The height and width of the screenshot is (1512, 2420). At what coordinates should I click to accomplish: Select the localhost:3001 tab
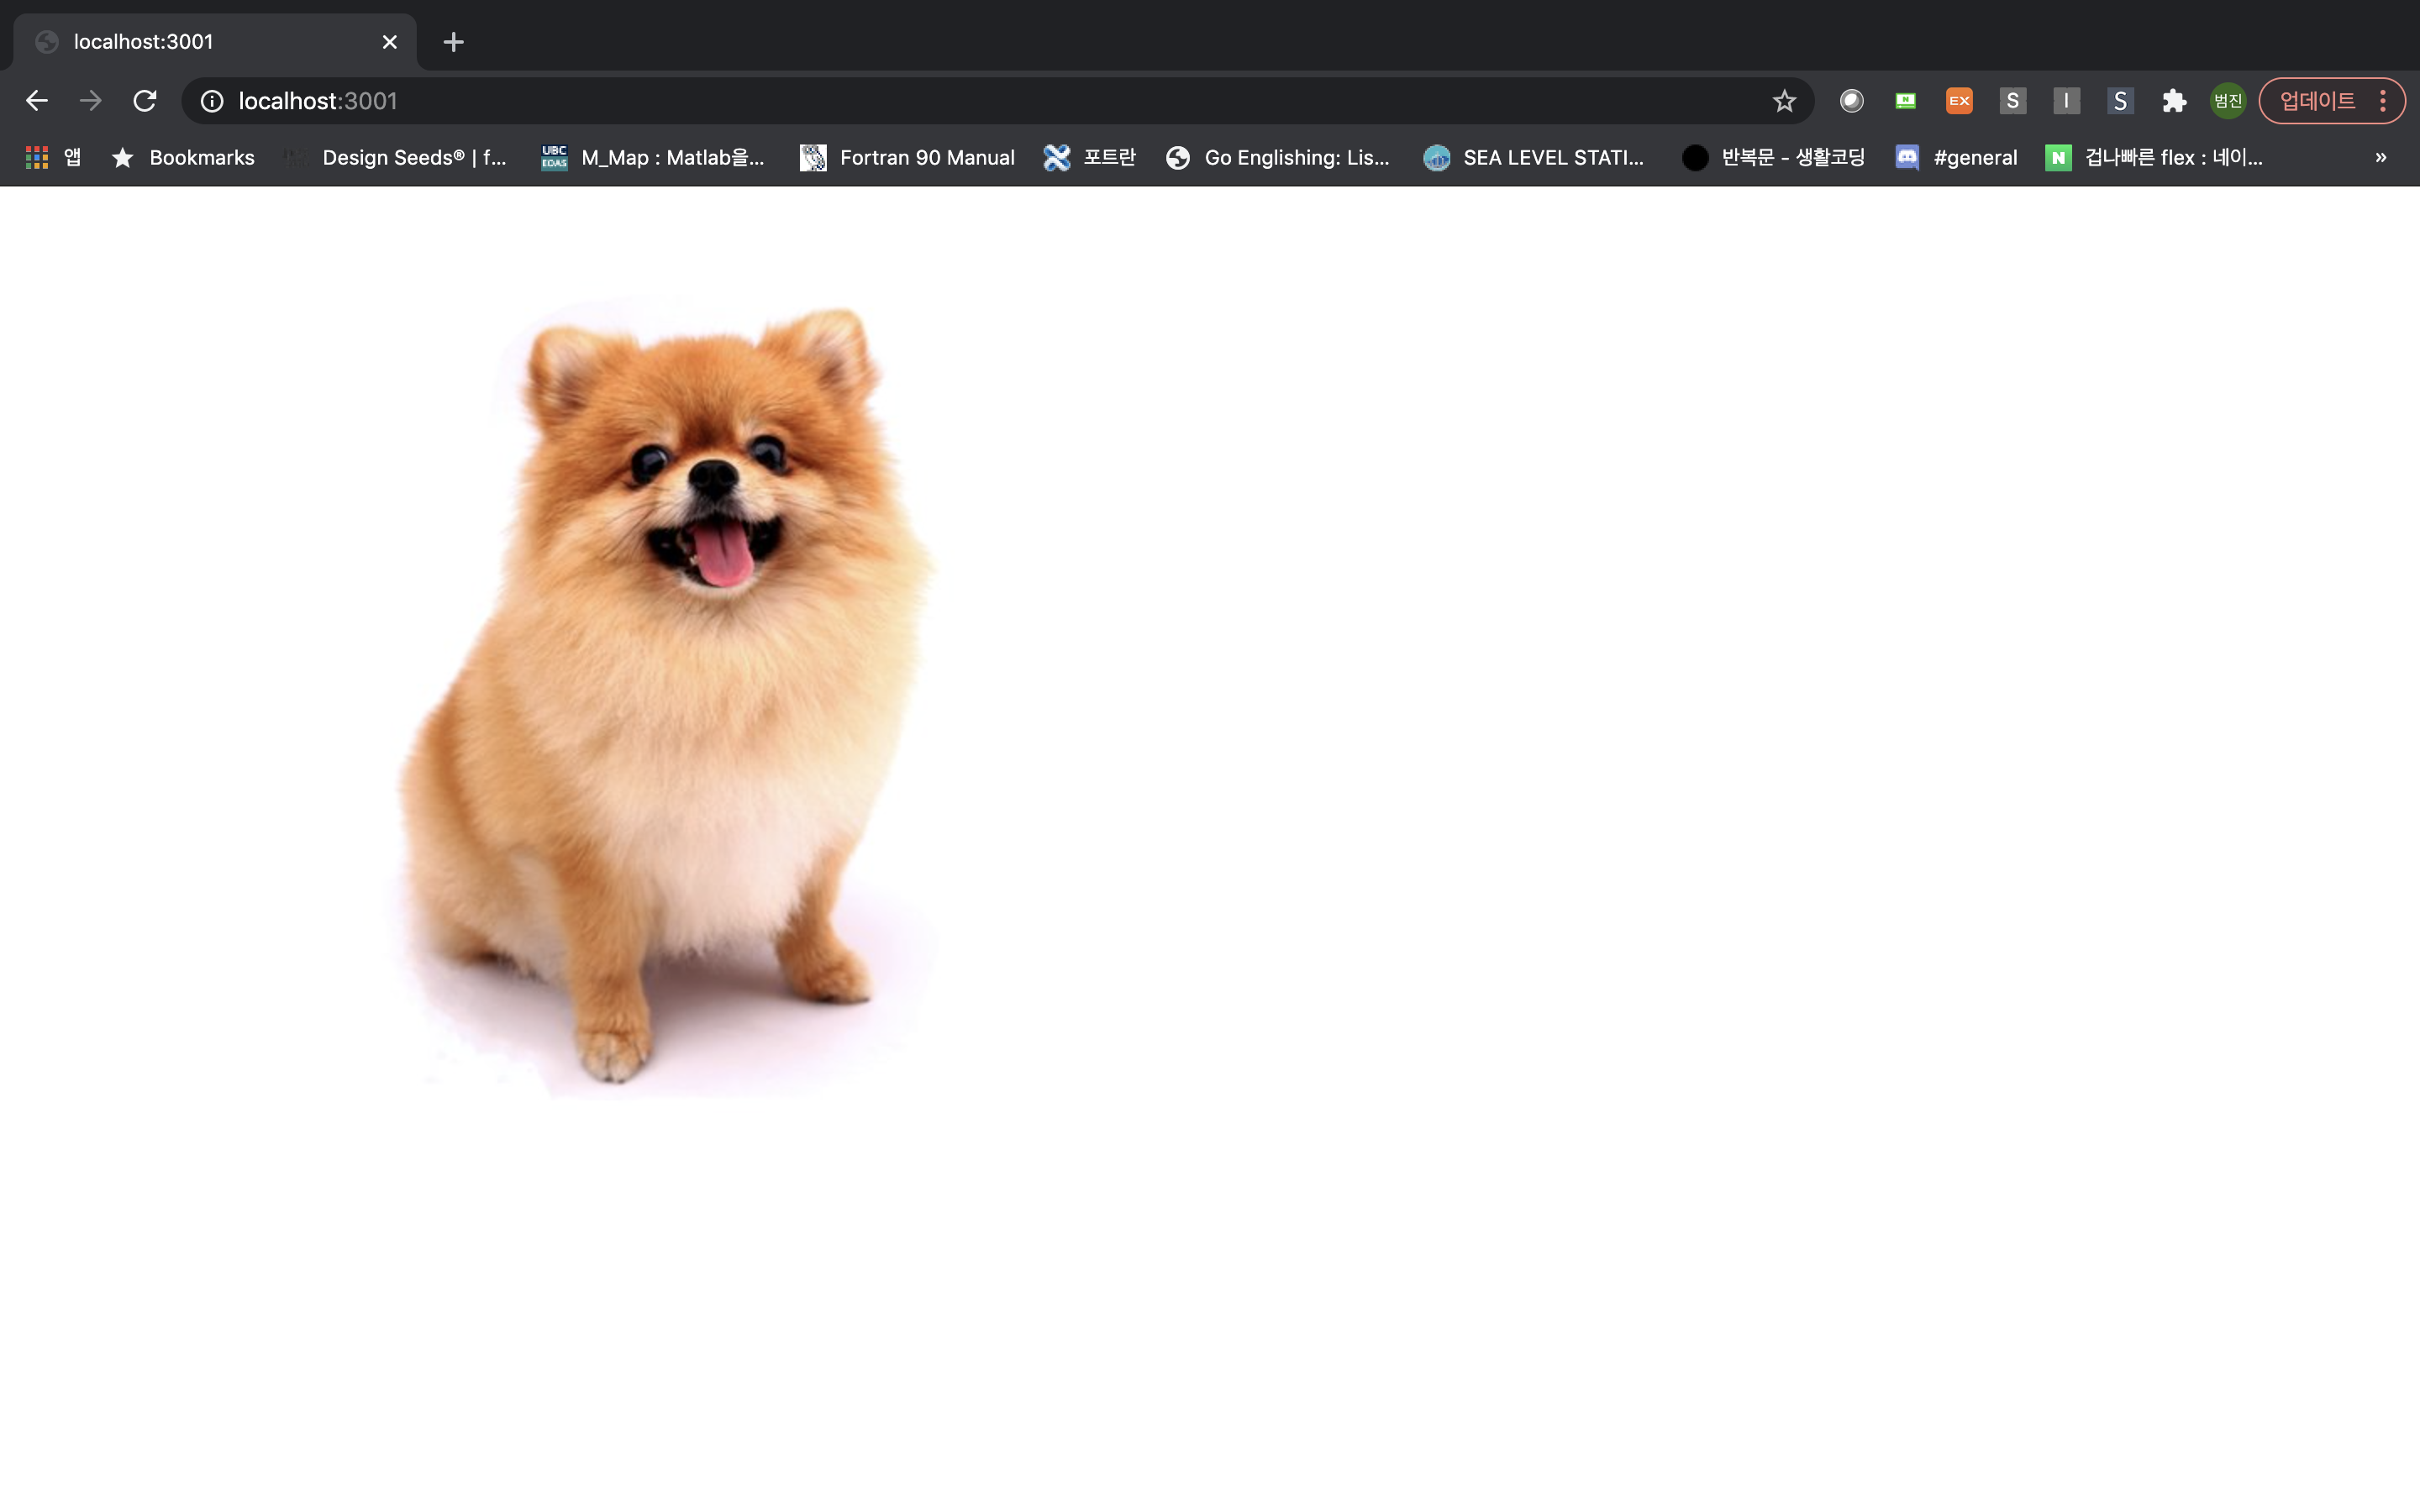click(200, 42)
